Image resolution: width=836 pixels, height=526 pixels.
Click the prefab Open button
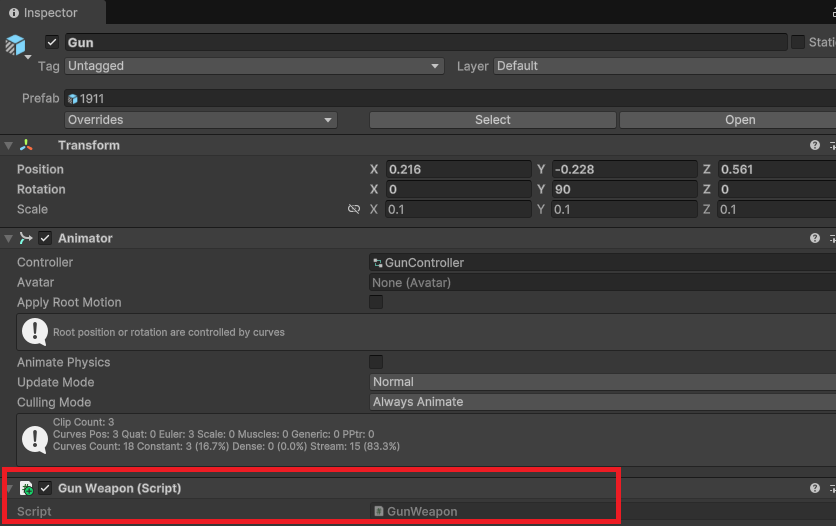[728, 120]
